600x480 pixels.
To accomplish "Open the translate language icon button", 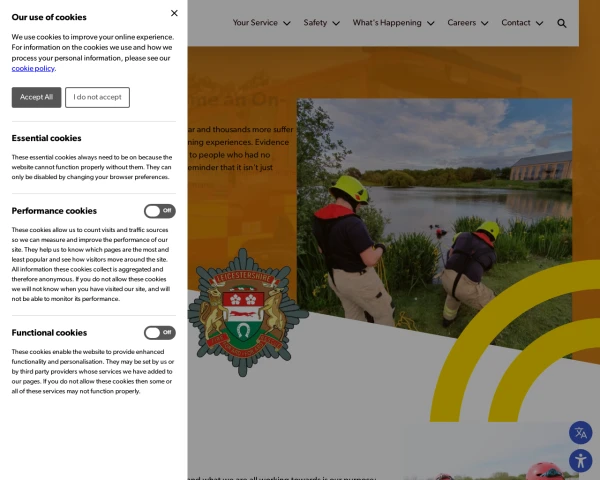I will (x=581, y=432).
